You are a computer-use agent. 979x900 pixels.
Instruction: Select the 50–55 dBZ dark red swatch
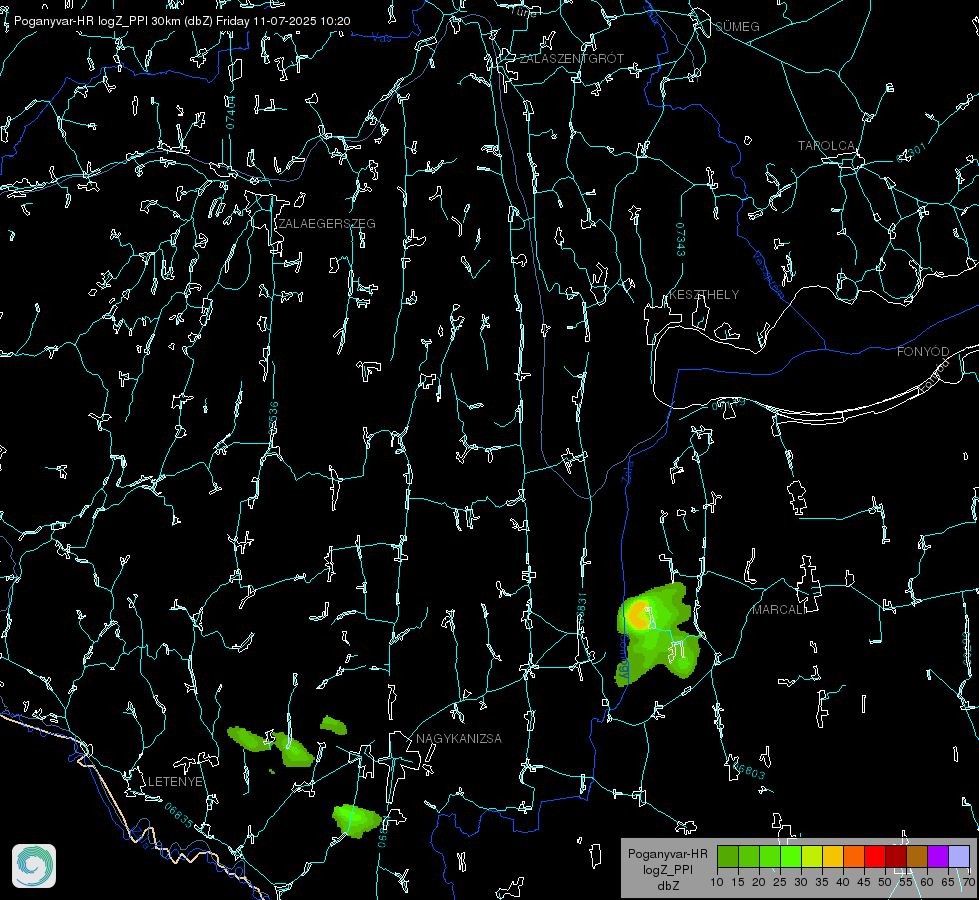tap(895, 856)
